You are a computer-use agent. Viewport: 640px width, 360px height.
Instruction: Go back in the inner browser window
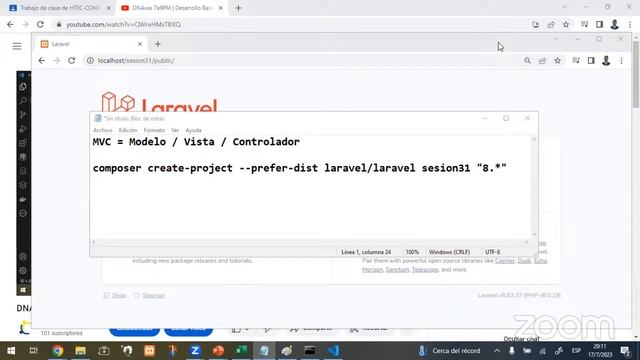[42, 60]
